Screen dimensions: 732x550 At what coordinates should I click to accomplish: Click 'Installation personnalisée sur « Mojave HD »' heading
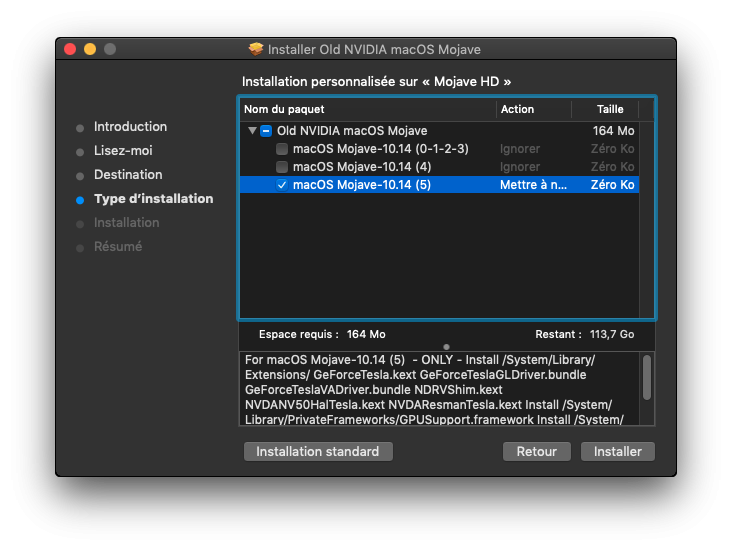click(376, 82)
